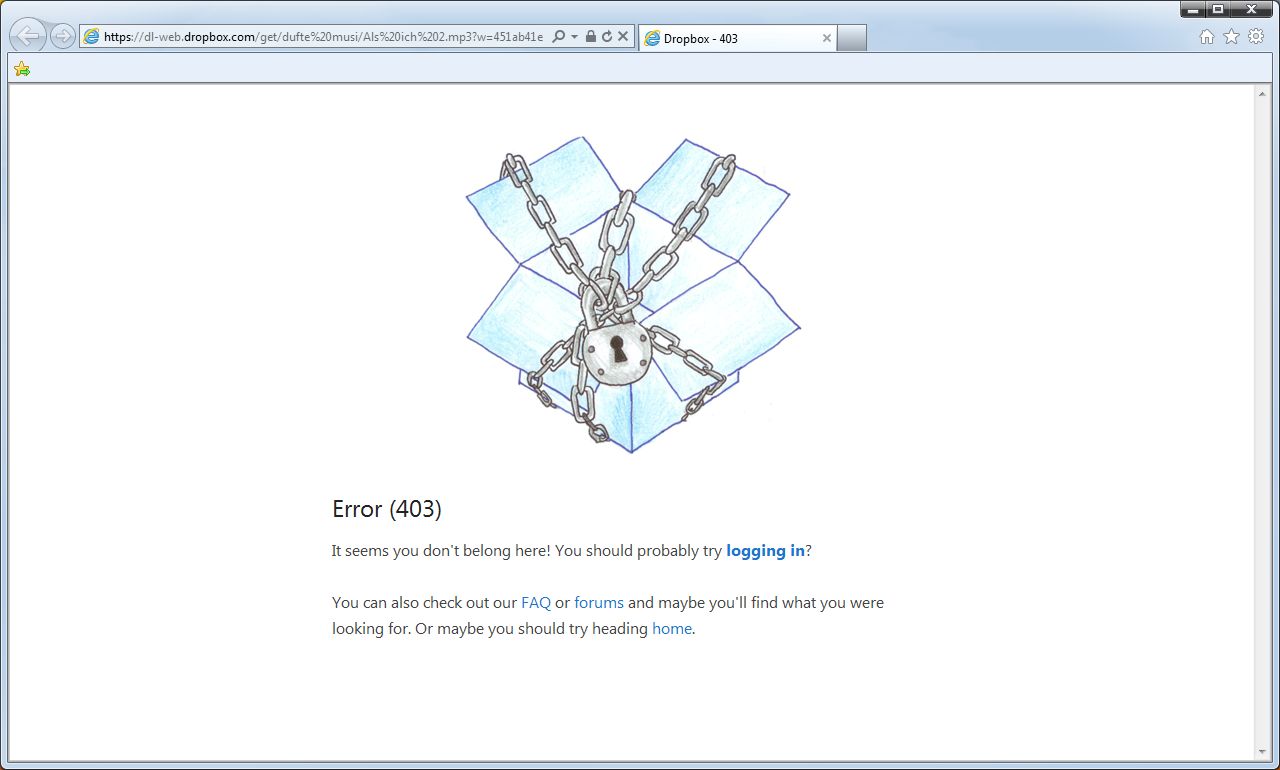Viewport: 1280px width, 770px height.
Task: Follow the 'logging in' link
Action: pyautogui.click(x=765, y=551)
